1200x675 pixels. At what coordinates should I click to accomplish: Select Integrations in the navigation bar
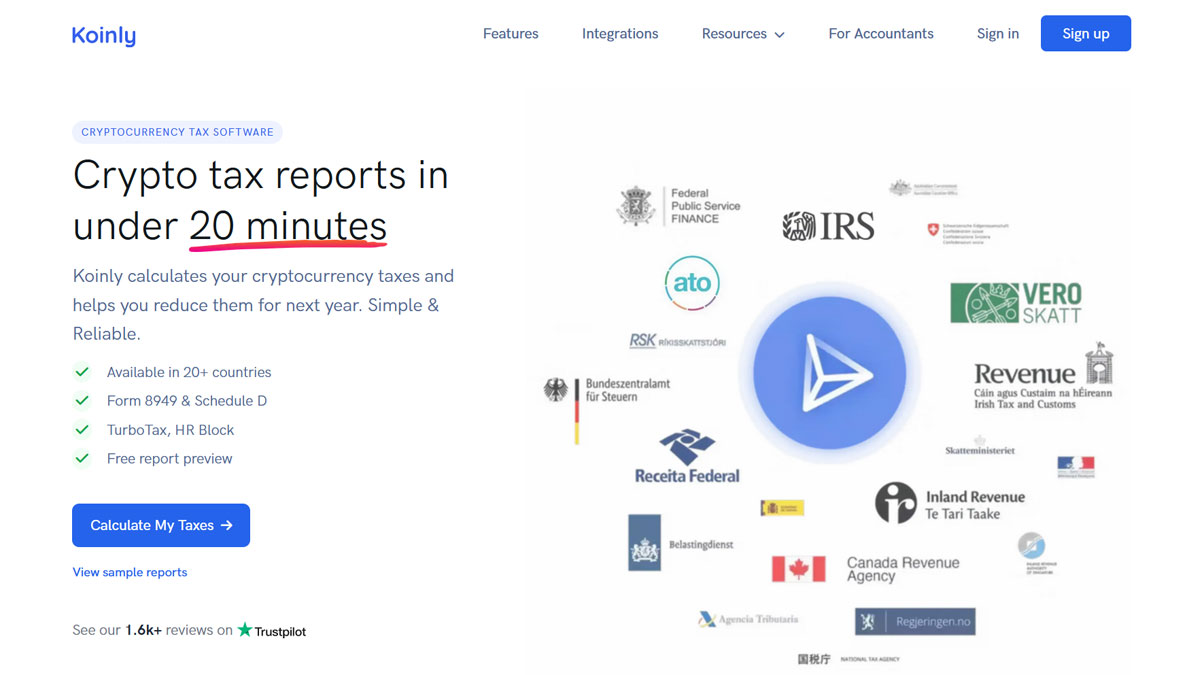coord(620,33)
